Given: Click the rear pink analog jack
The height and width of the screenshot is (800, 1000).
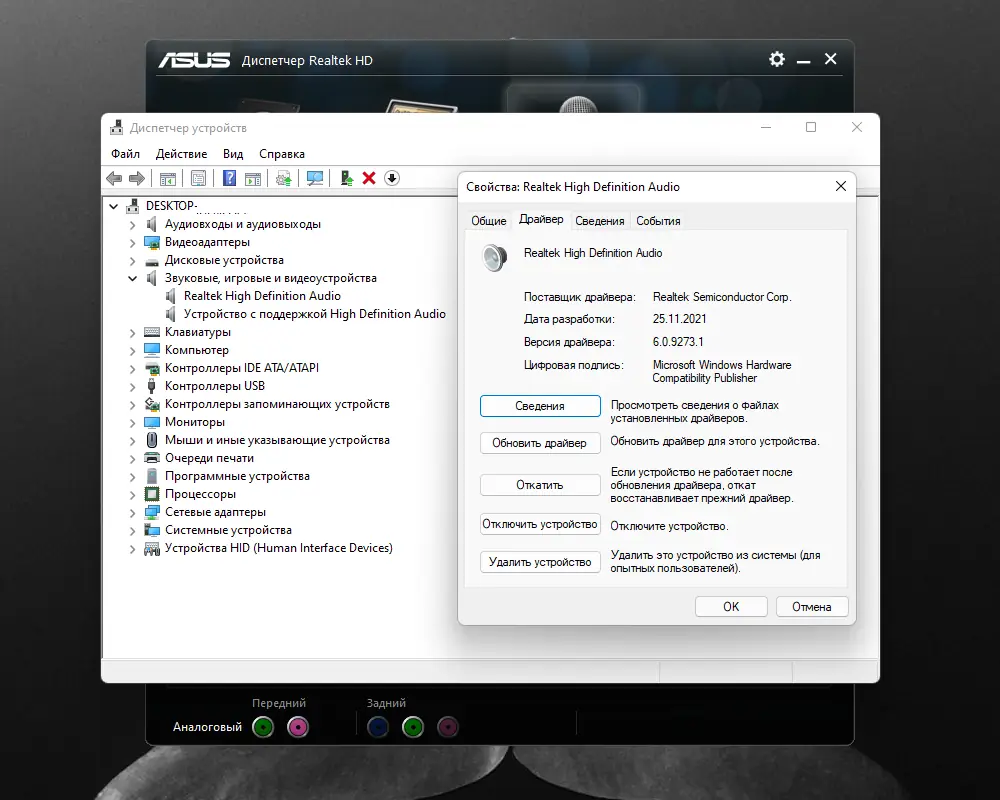Looking at the screenshot, I should click(x=448, y=727).
